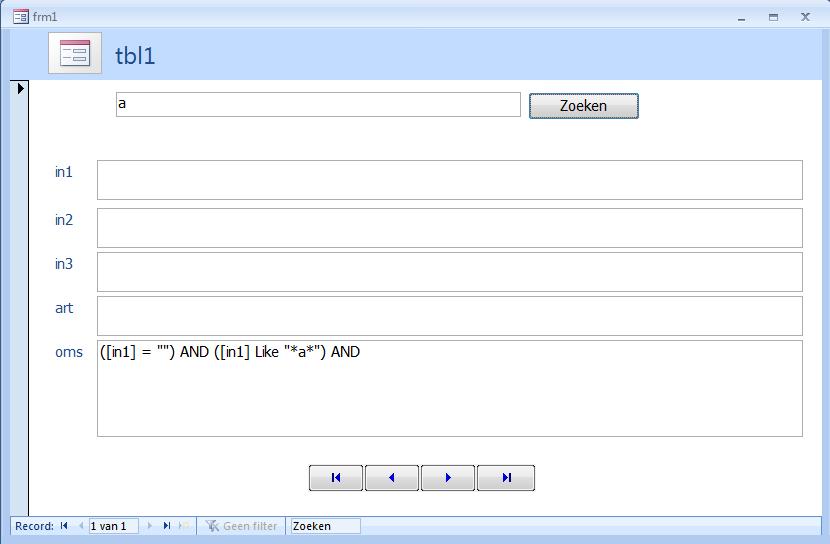
Task: Go to previous record using the form button
Action: click(x=392, y=478)
